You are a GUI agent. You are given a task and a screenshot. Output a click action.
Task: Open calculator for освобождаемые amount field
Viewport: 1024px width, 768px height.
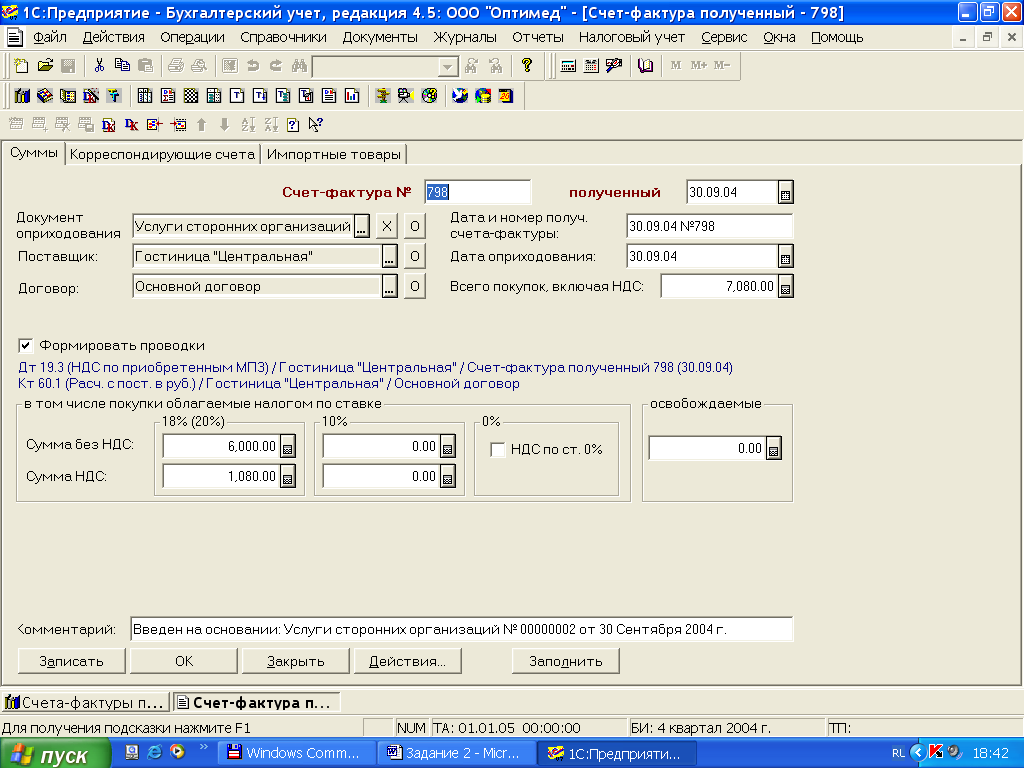point(773,449)
